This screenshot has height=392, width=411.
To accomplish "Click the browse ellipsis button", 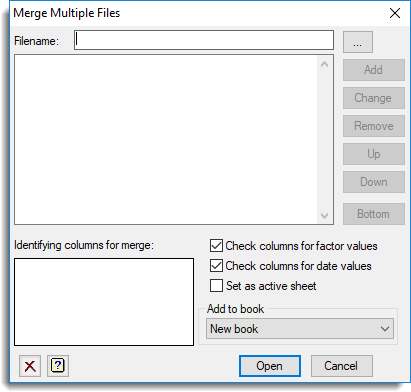I will [x=358, y=42].
